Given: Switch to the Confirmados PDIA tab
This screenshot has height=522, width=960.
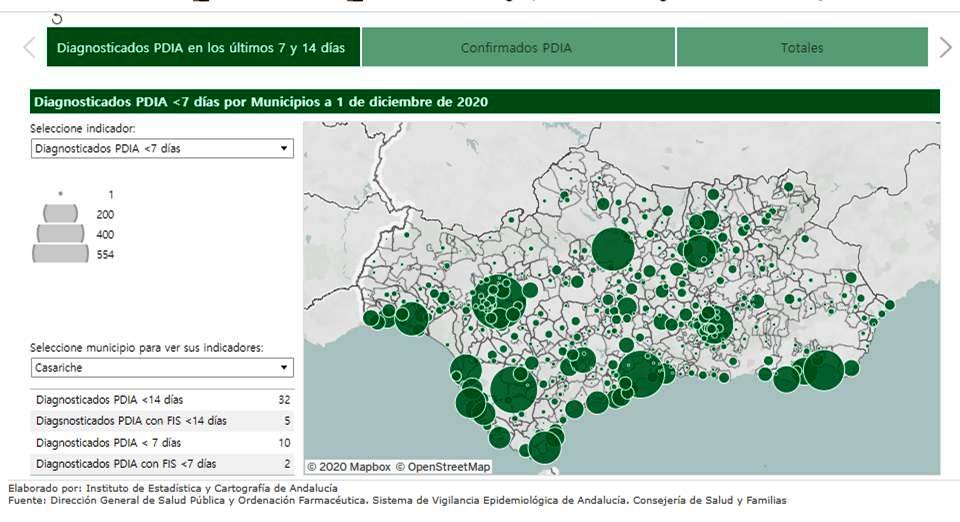Looking at the screenshot, I should point(518,47).
